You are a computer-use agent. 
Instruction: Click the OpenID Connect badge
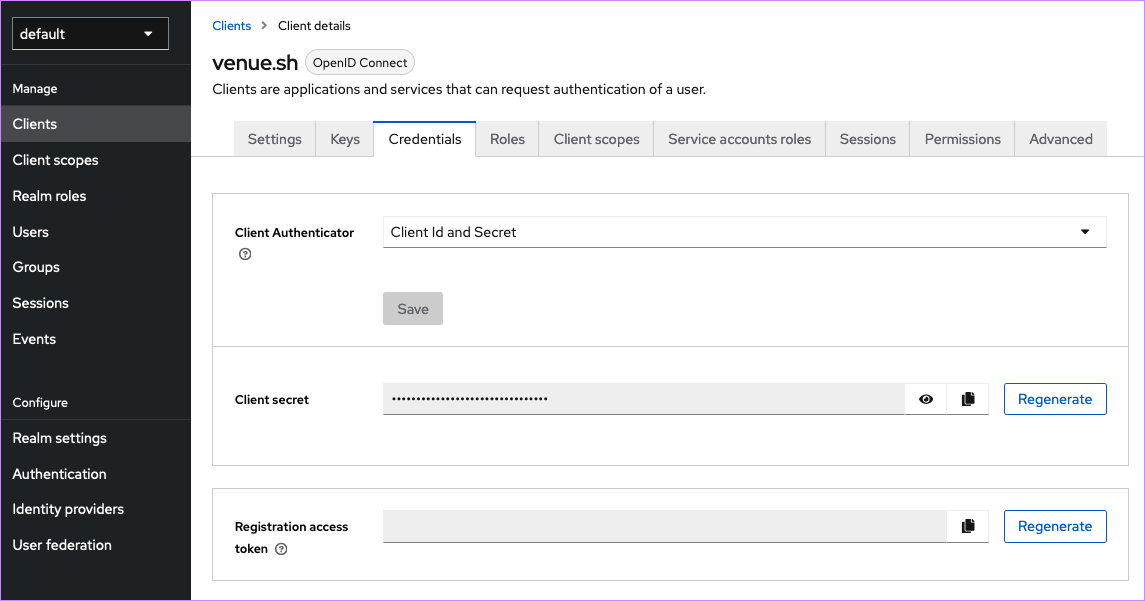[x=360, y=63]
